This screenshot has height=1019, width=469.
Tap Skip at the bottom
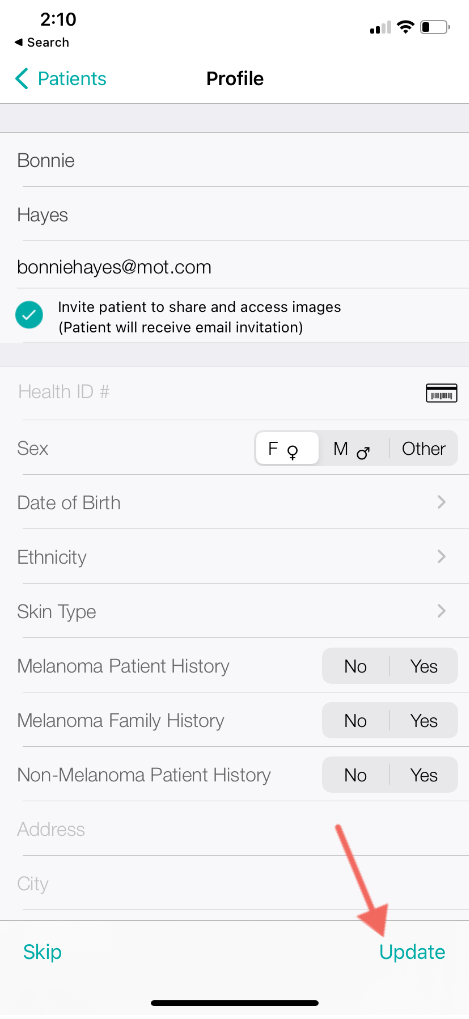pos(42,952)
